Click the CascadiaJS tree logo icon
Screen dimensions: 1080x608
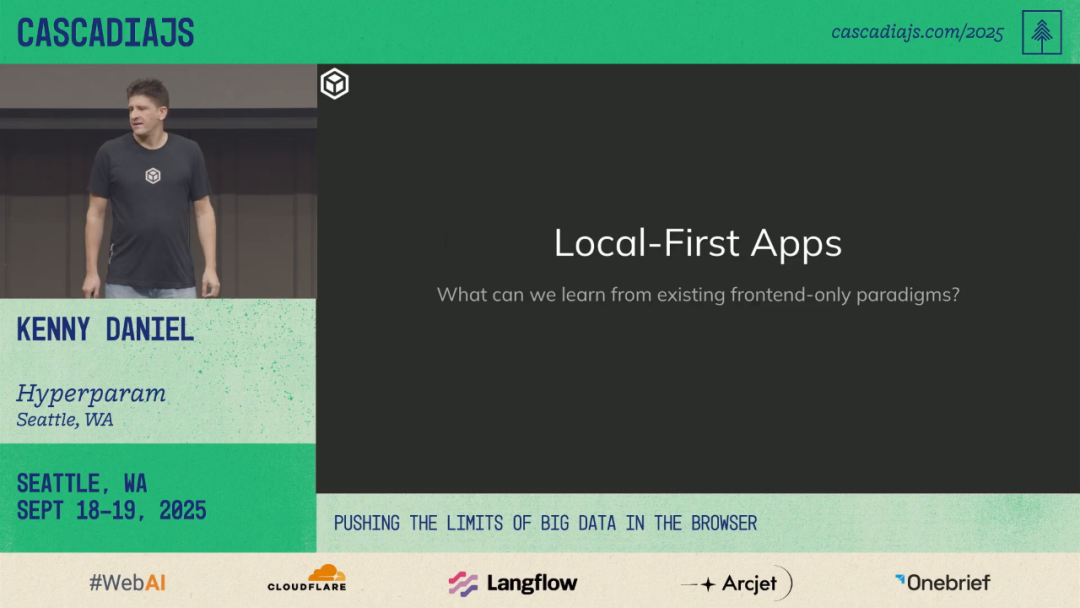click(1041, 32)
